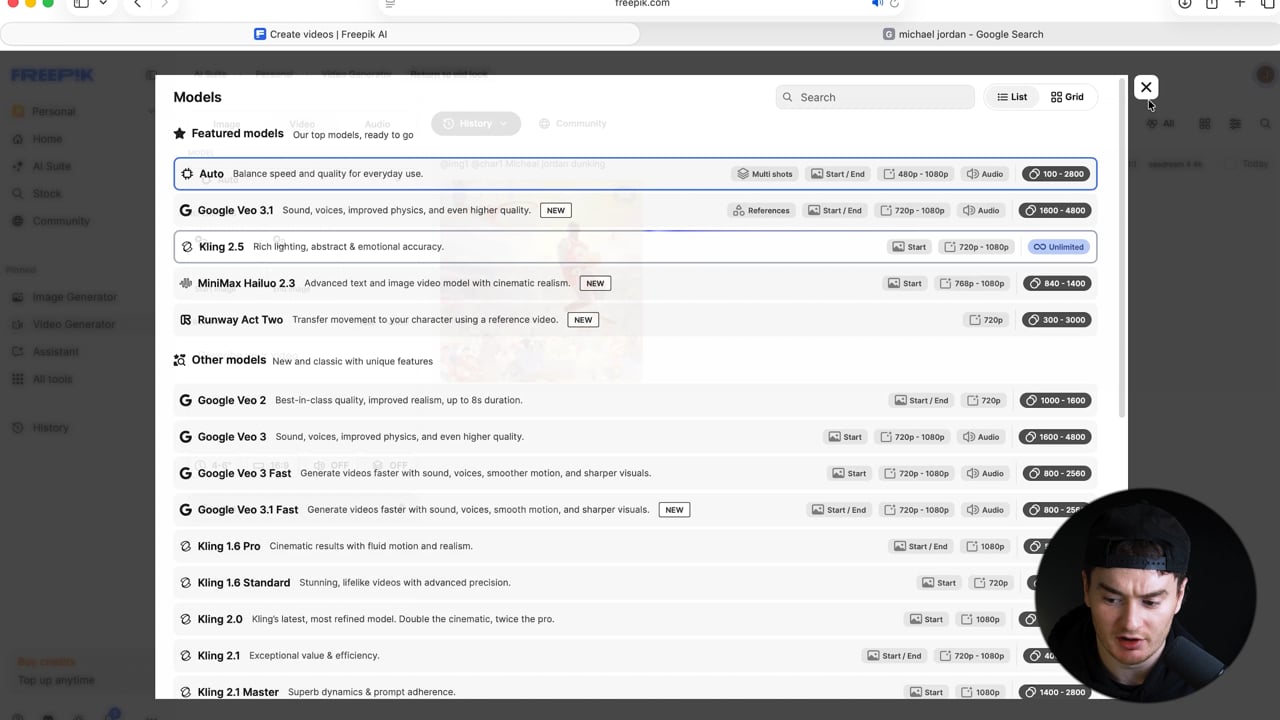This screenshot has height=720, width=1280.
Task: Click Audio tag on Auto row
Action: [x=985, y=174]
